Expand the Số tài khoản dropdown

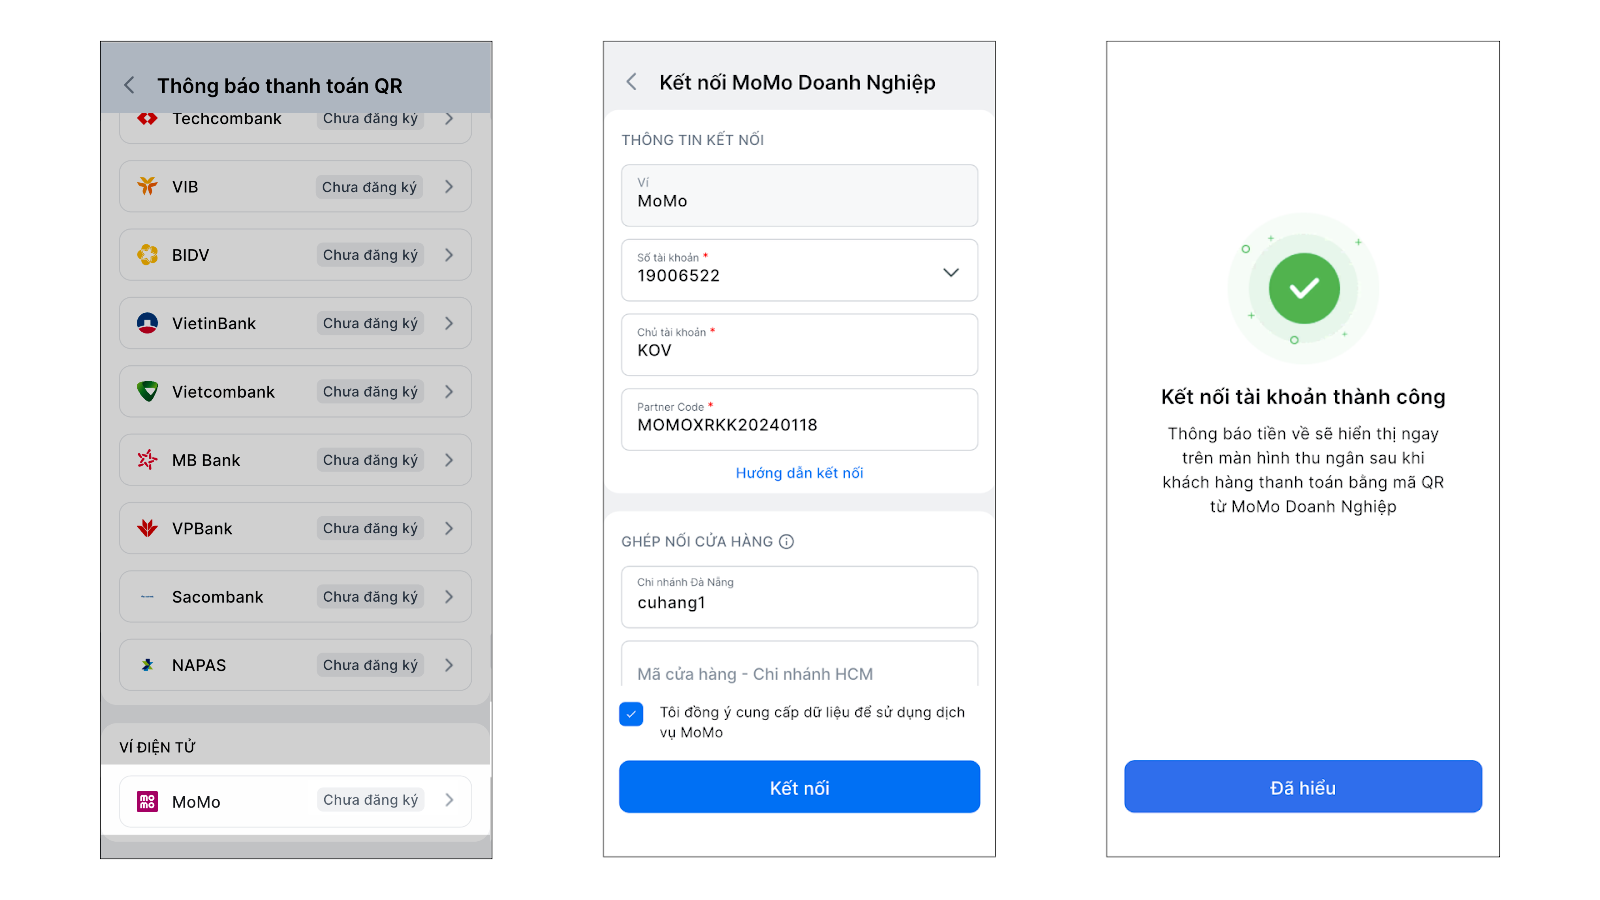tap(950, 272)
